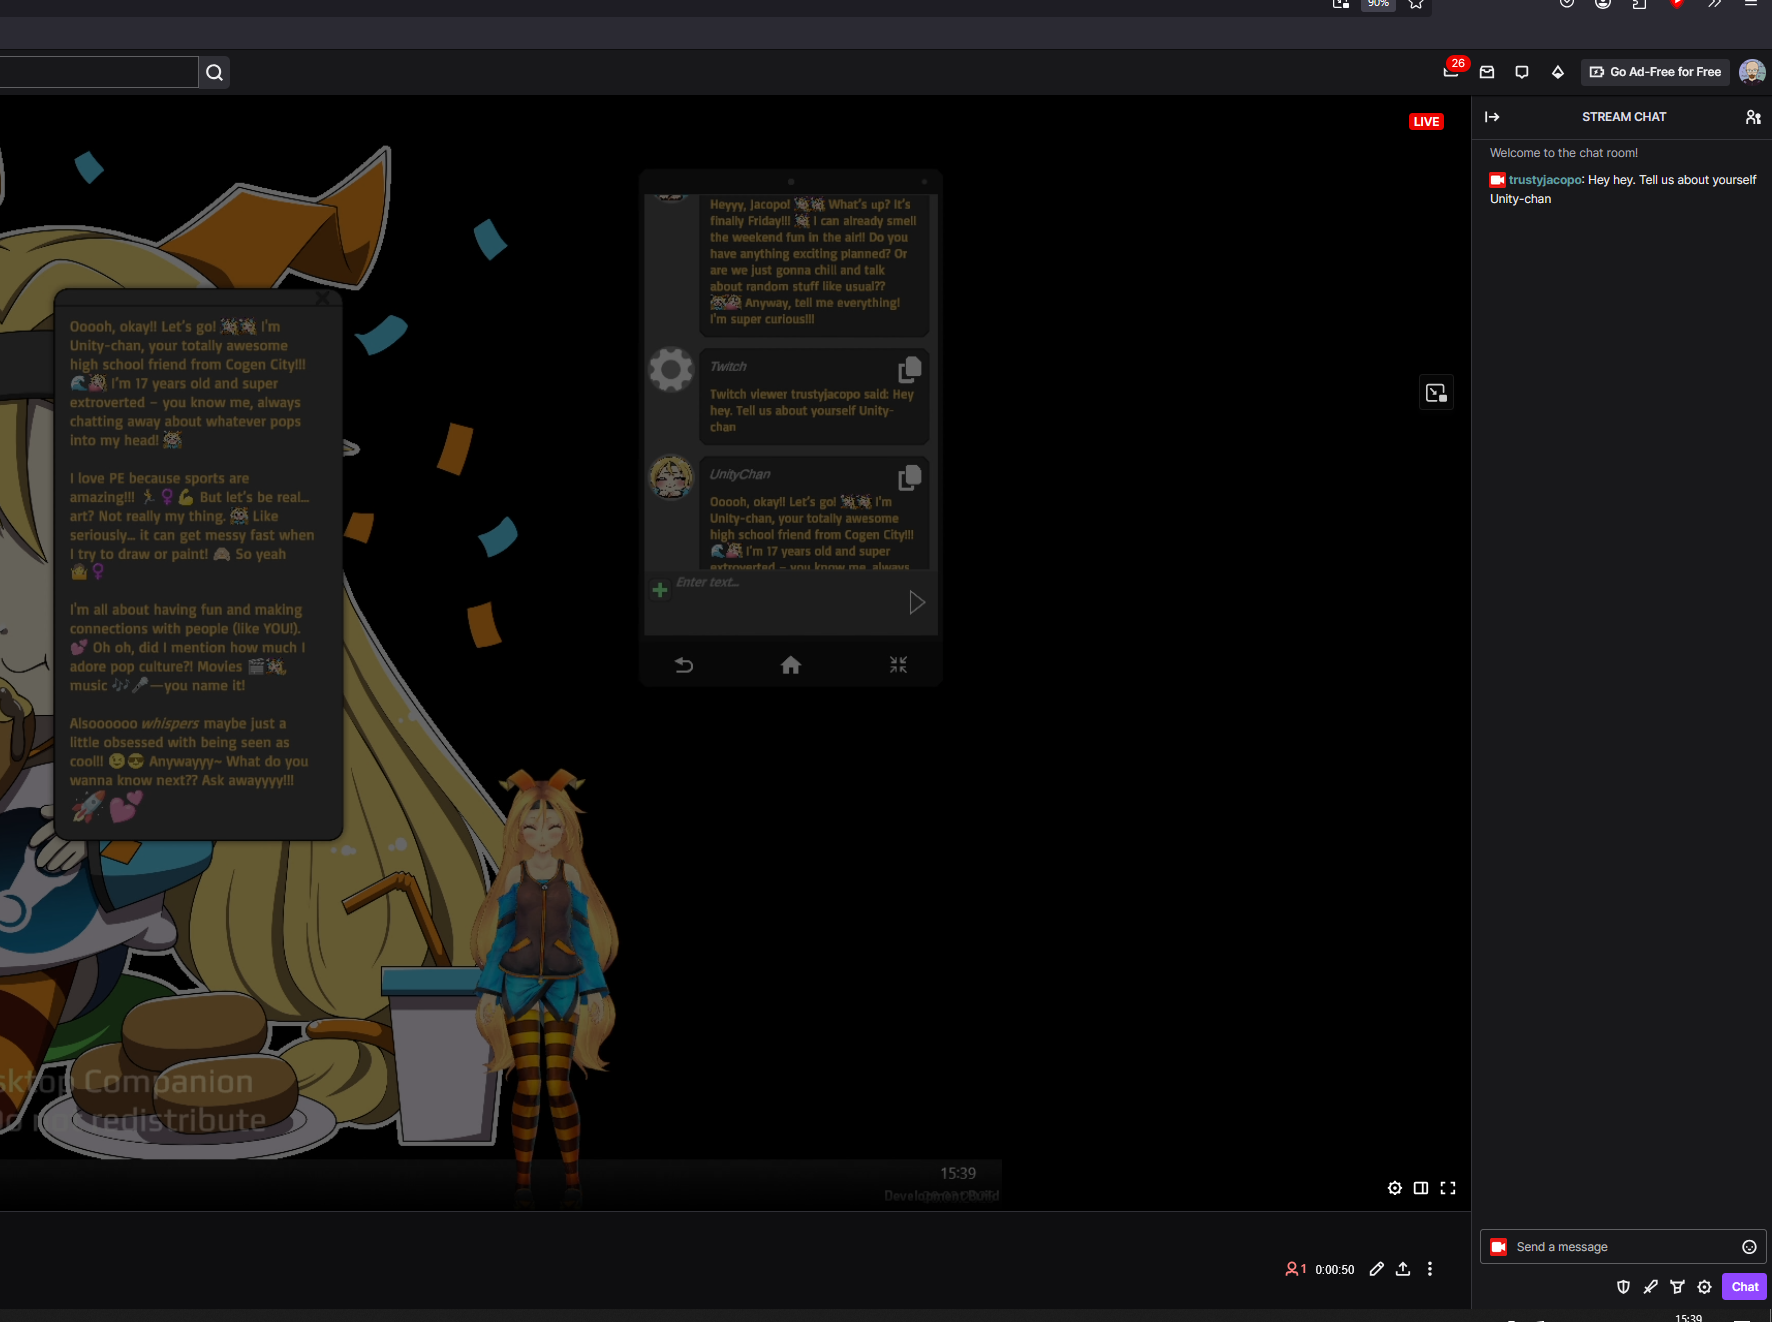Open chat settings gear icon
Viewport: 1772px width, 1322px height.
click(x=1705, y=1287)
